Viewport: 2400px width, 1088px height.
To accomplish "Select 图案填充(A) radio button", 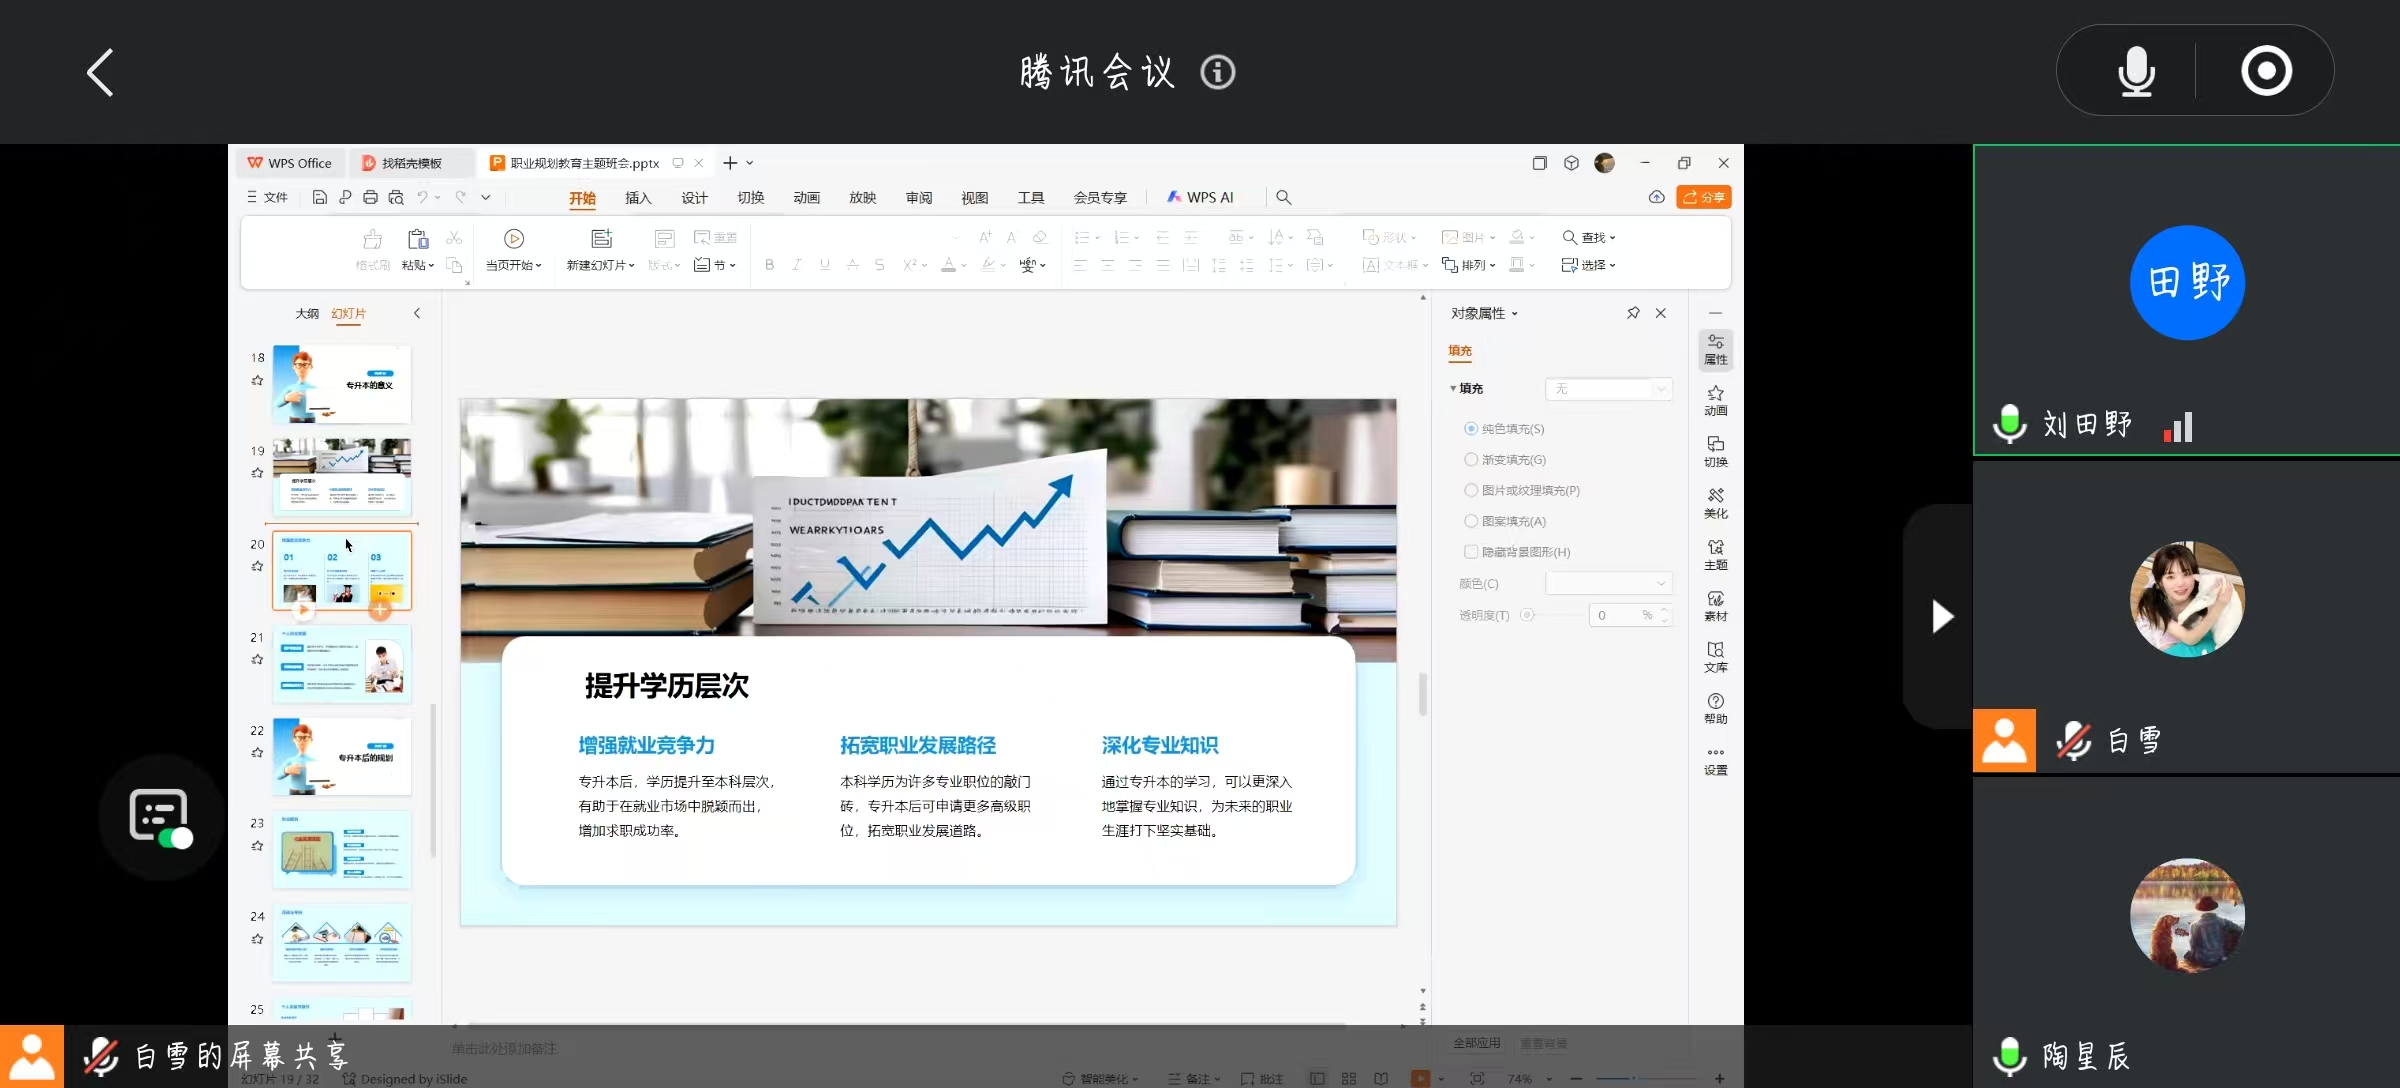I will click(1471, 521).
